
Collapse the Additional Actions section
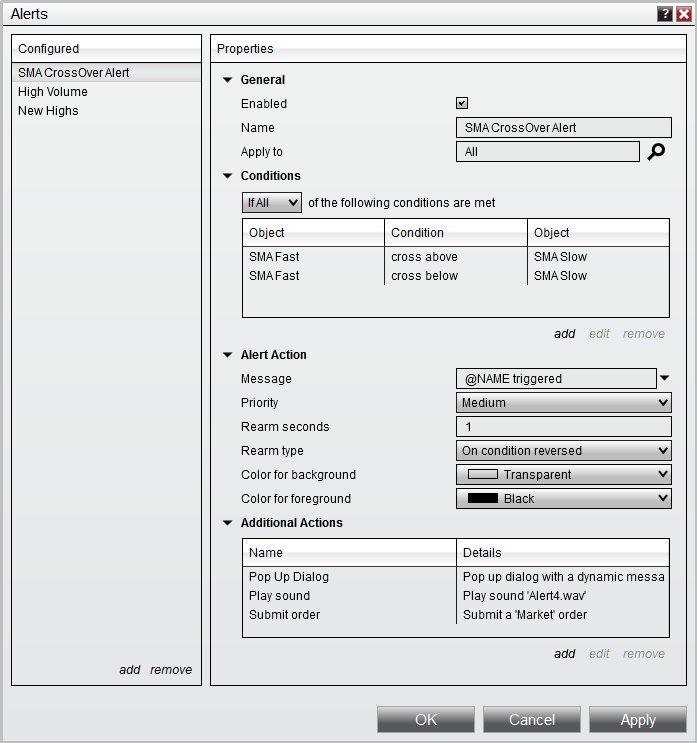click(228, 523)
